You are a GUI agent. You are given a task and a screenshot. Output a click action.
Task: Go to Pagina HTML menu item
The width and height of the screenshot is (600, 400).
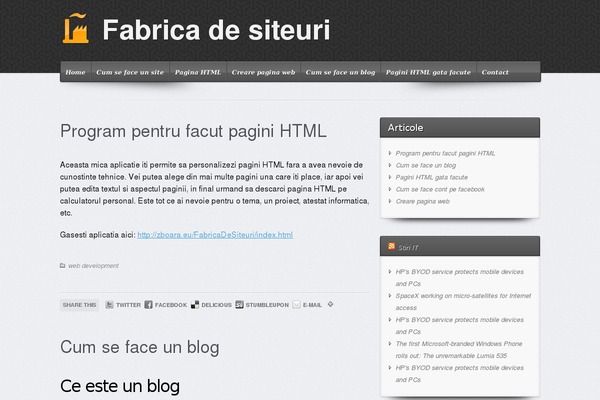pyautogui.click(x=198, y=72)
